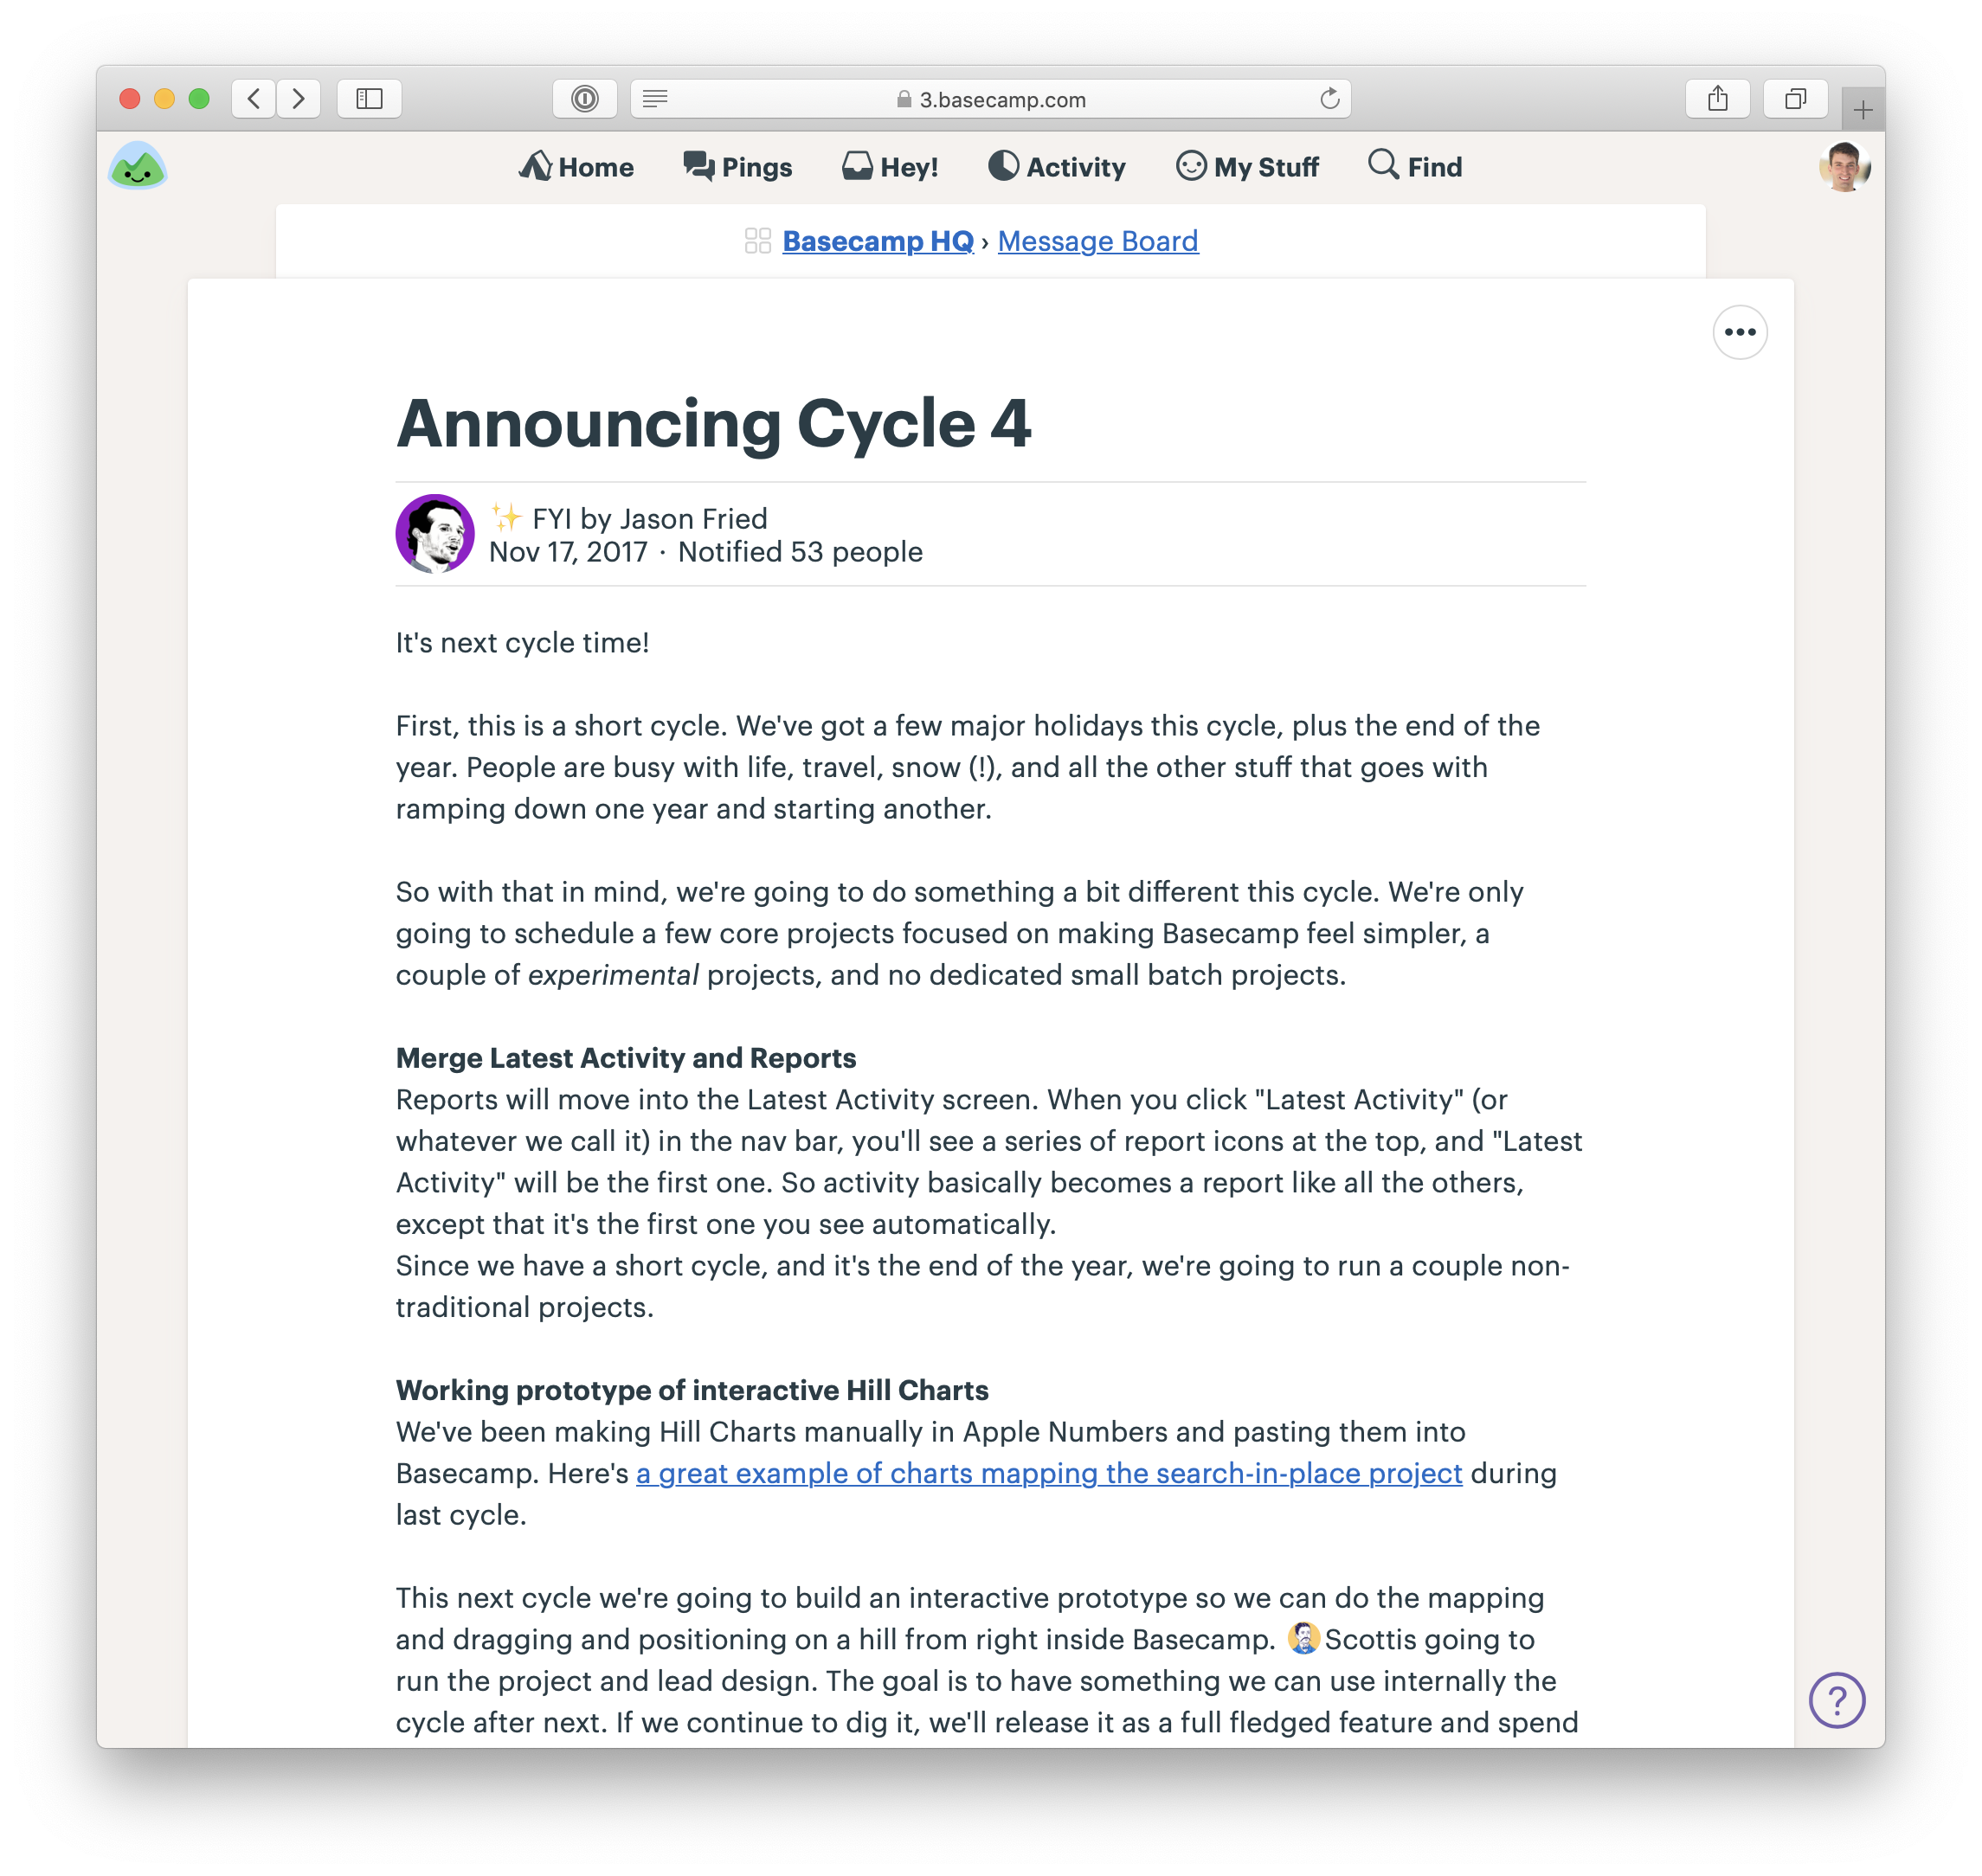
Task: Toggle the Safari sidebar button
Action: [x=369, y=99]
